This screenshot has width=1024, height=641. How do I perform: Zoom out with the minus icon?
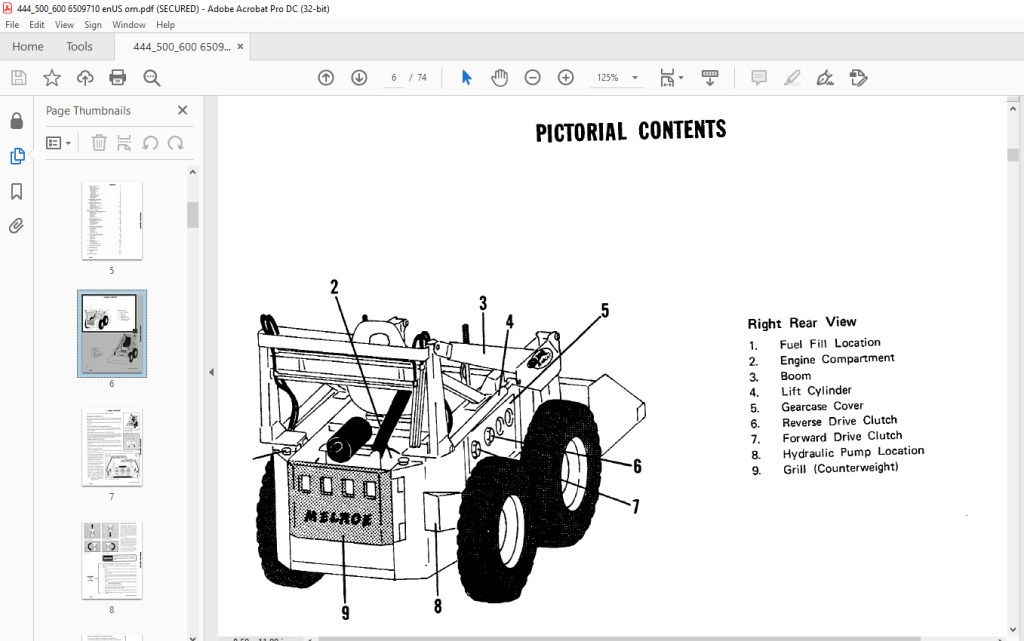pos(533,78)
